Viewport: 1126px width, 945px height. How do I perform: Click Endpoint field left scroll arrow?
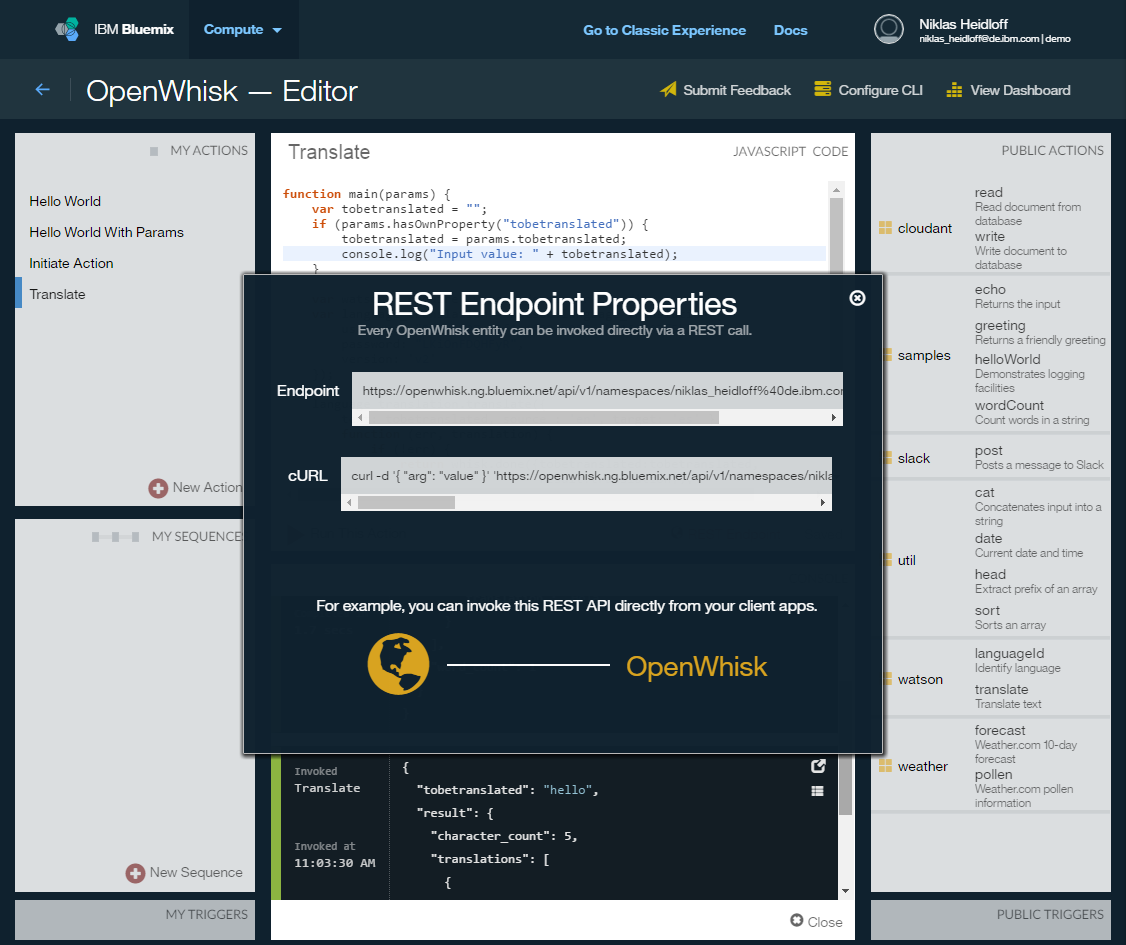pos(360,418)
